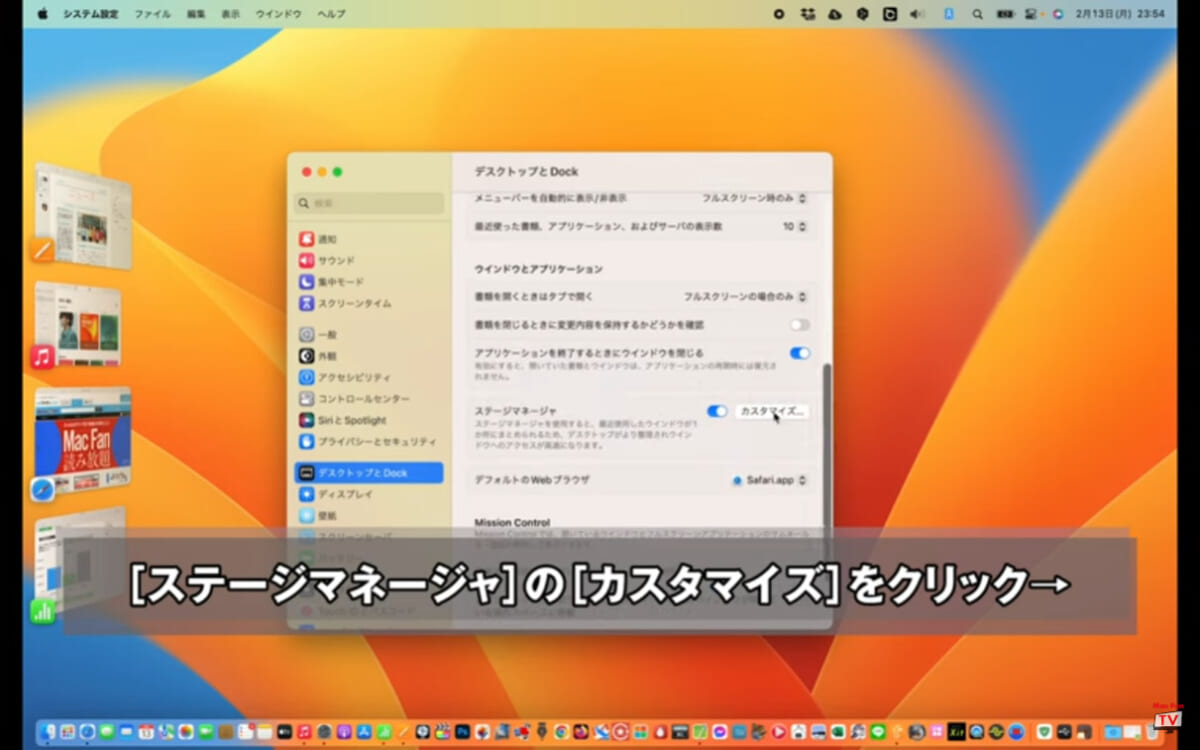
Task: Click the Mac Fan Safari thumbnail in Stage Manager
Action: 83,440
